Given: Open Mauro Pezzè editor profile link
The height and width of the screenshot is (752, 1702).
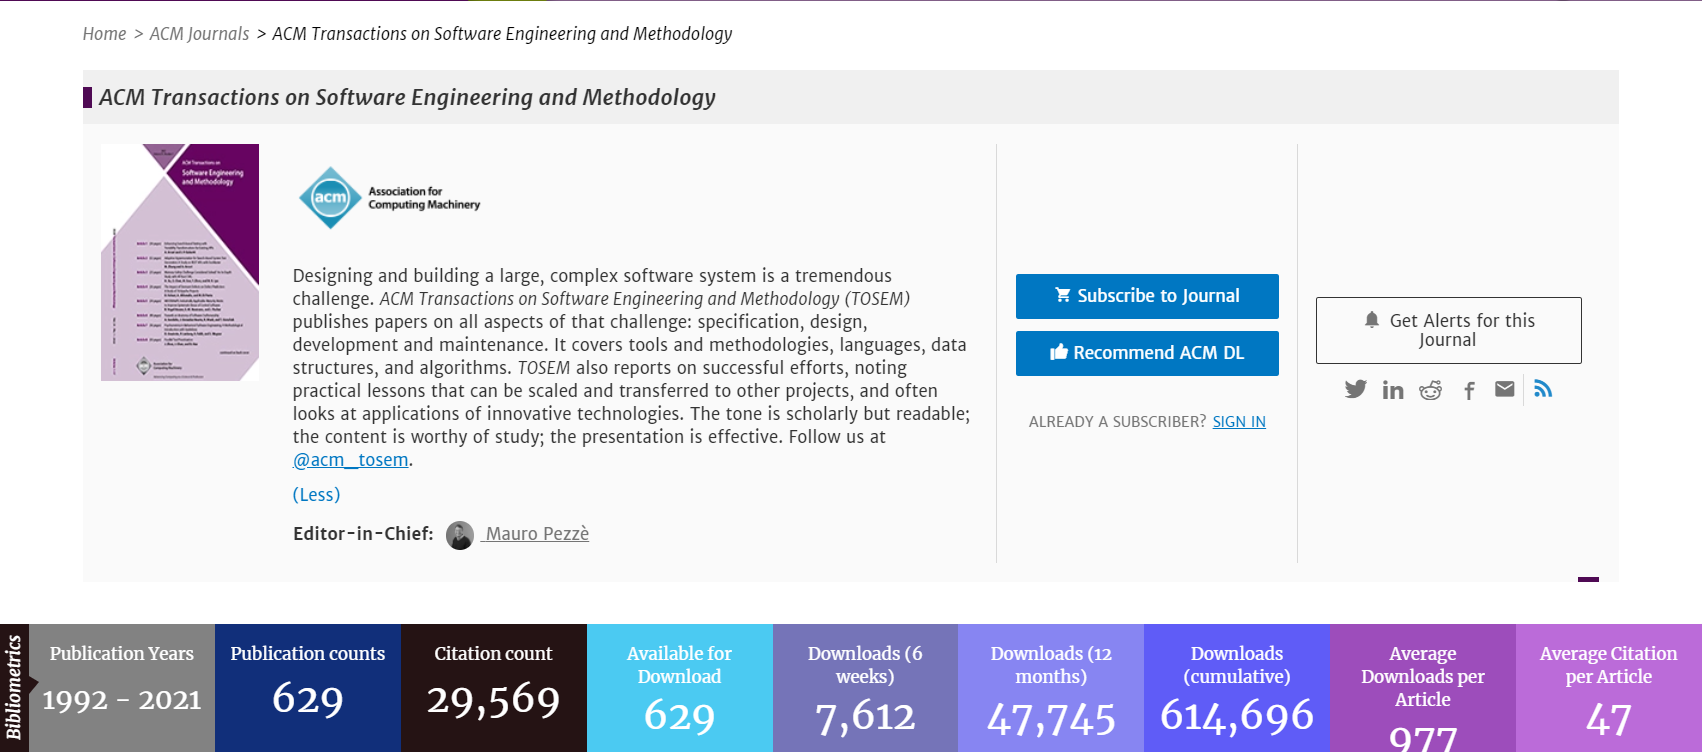Looking at the screenshot, I should pos(537,534).
